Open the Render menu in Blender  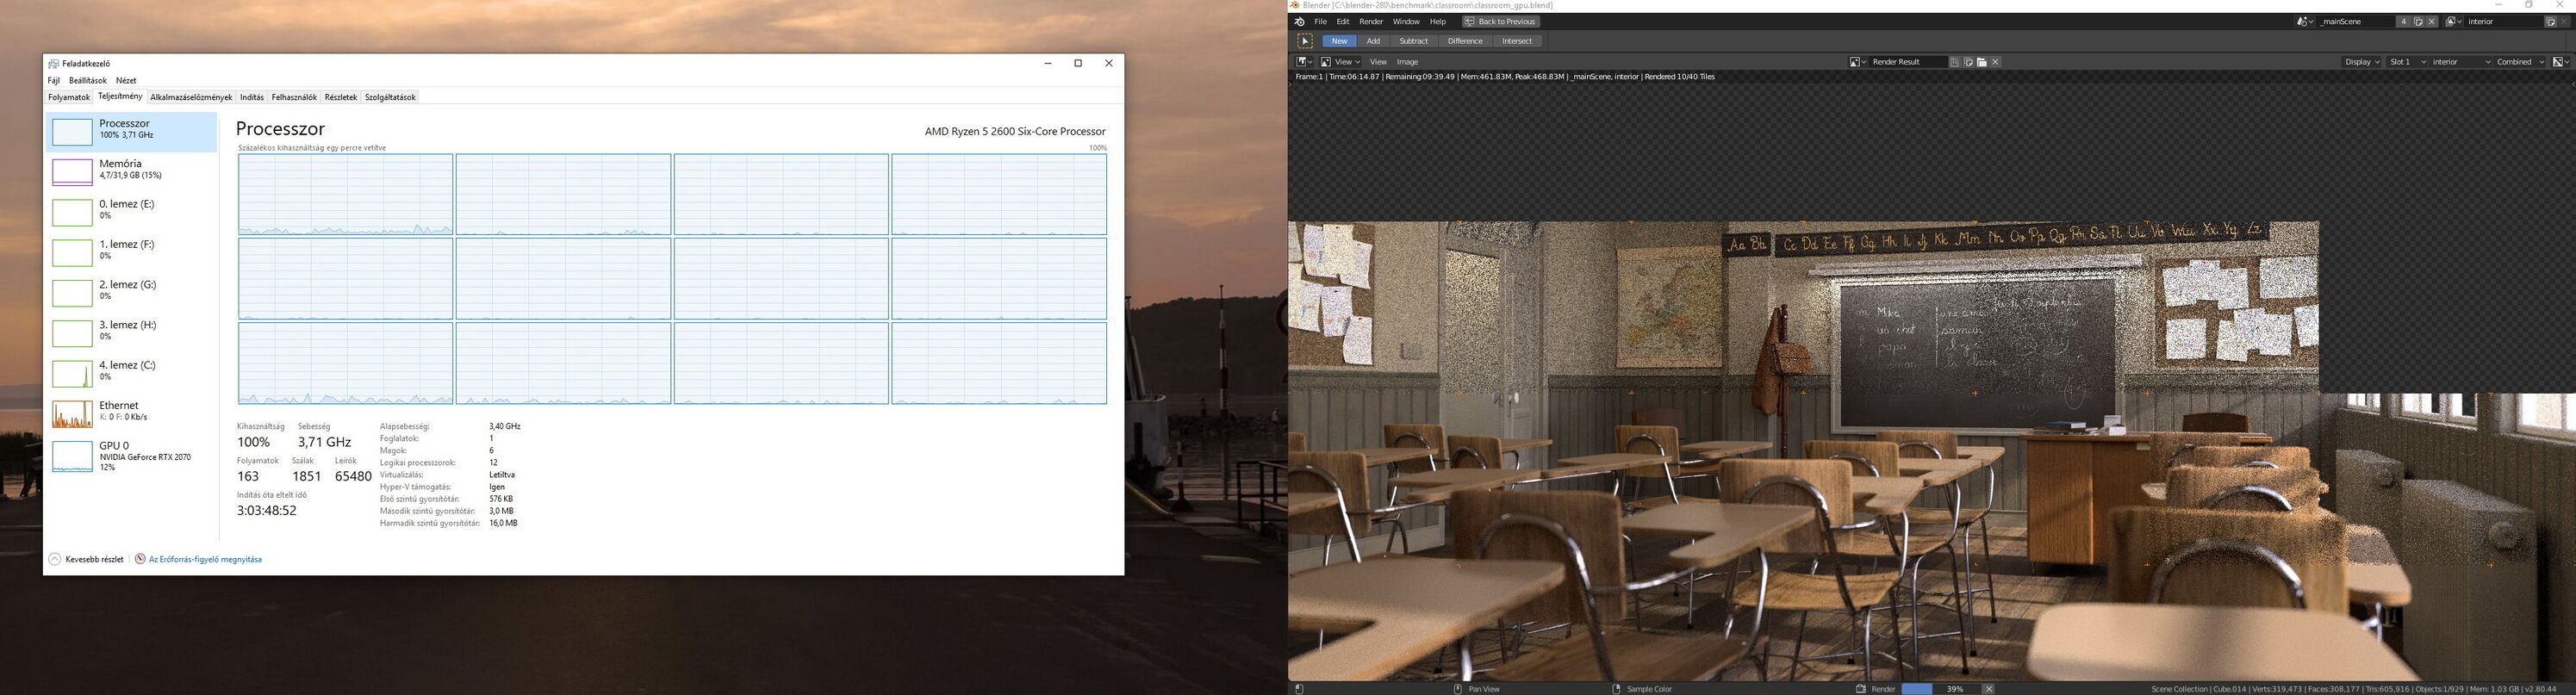tap(1371, 21)
